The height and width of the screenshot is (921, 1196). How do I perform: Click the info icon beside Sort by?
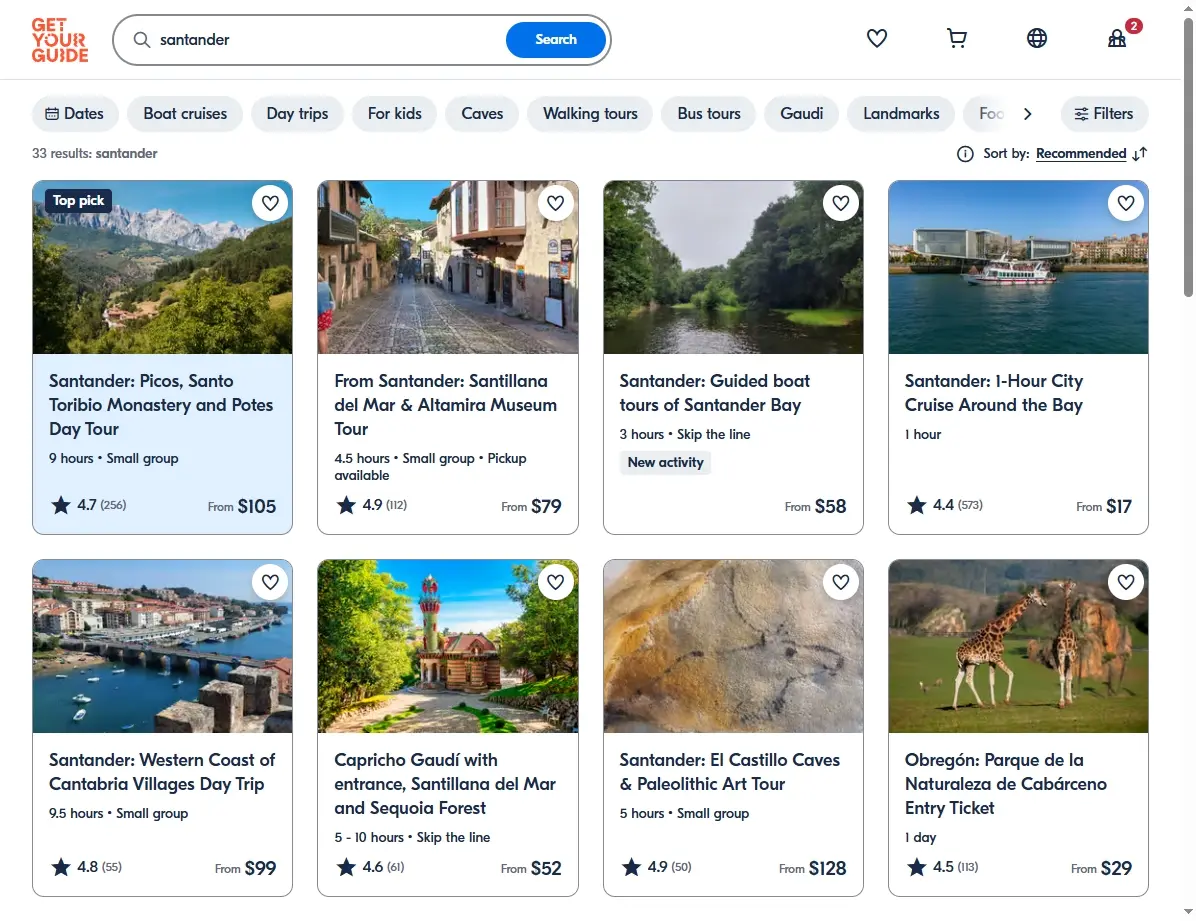(x=965, y=154)
